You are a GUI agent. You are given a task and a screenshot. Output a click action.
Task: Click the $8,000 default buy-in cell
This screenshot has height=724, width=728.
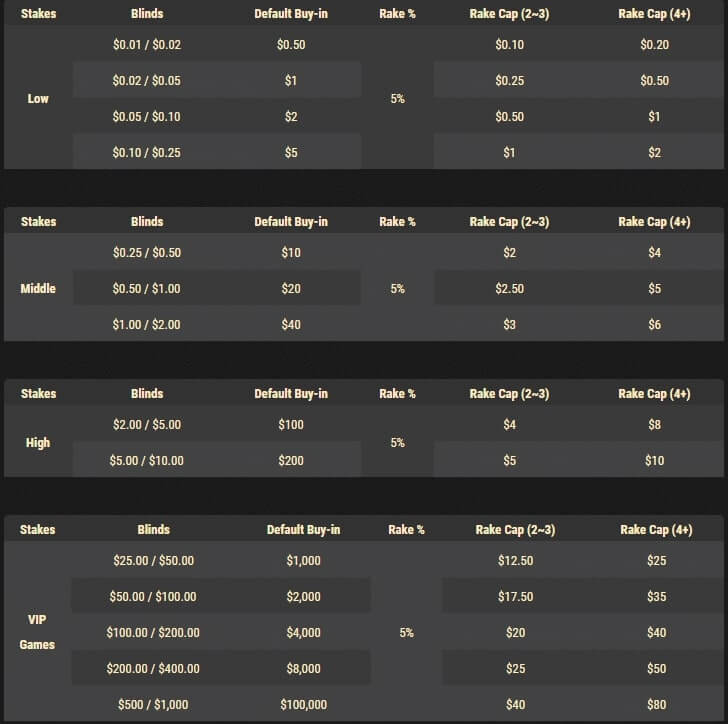coord(304,669)
